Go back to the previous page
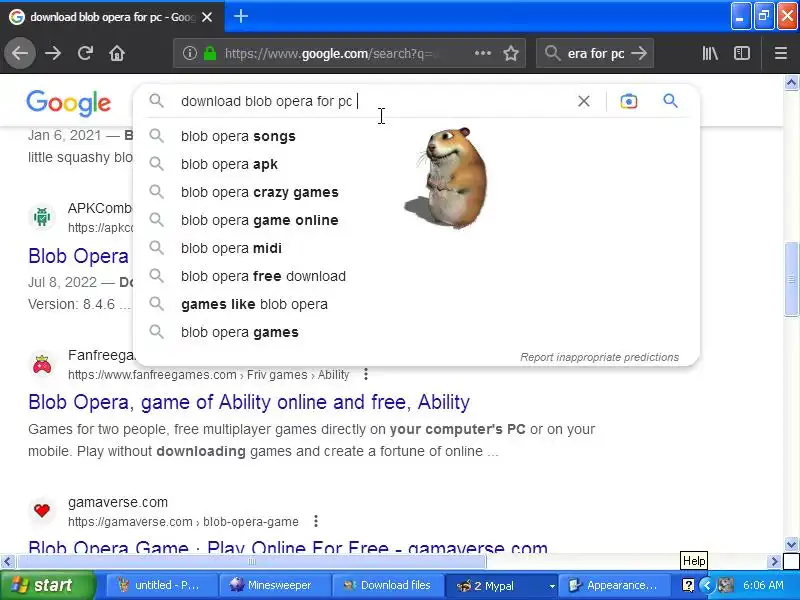This screenshot has height=600, width=800. tap(20, 53)
